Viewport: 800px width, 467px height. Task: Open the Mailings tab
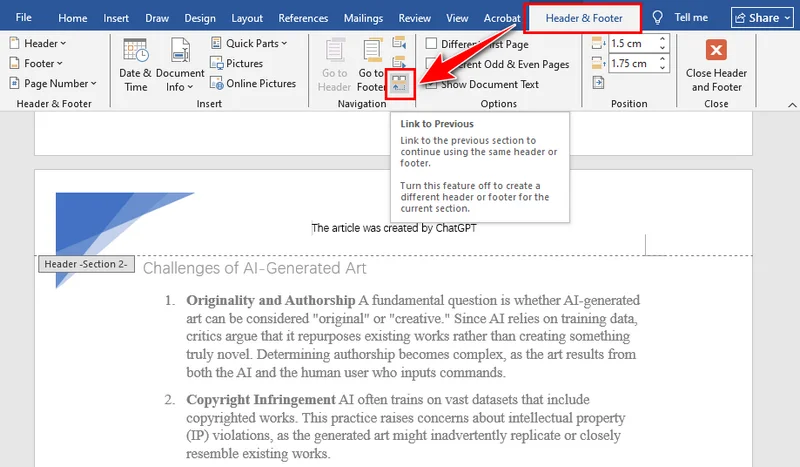pos(363,18)
